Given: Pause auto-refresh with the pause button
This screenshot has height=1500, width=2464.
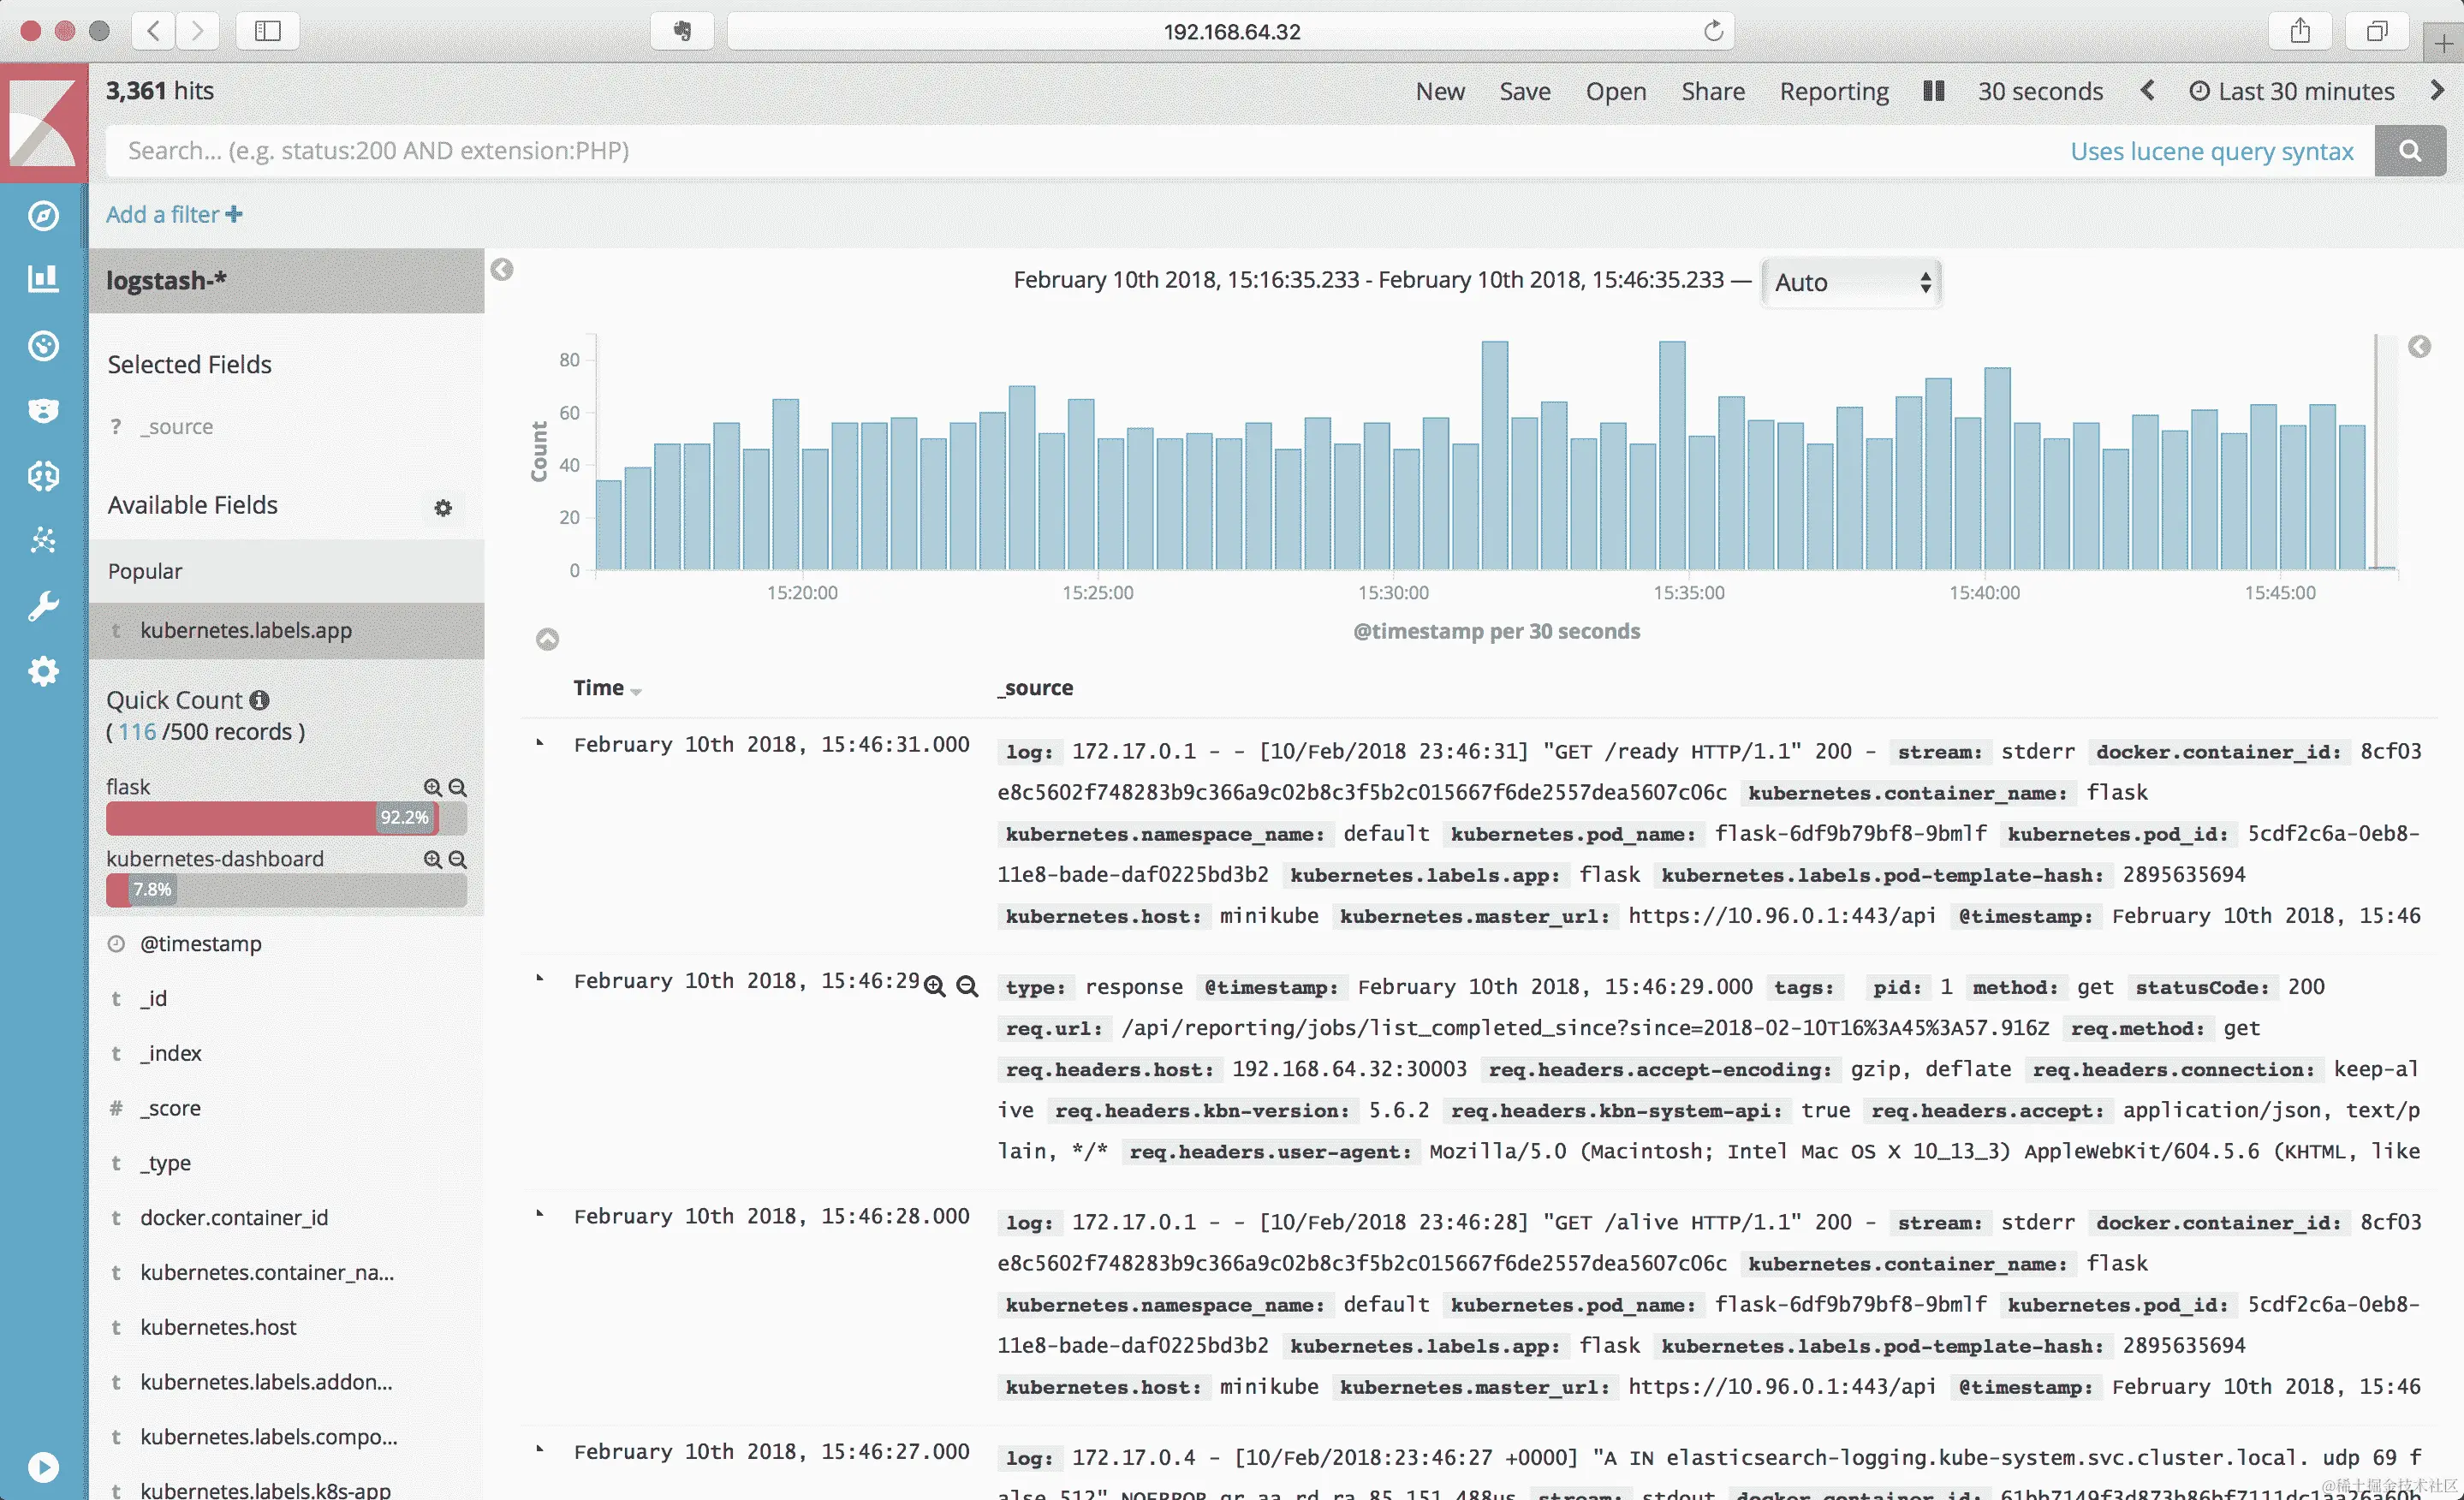Looking at the screenshot, I should tap(1933, 91).
